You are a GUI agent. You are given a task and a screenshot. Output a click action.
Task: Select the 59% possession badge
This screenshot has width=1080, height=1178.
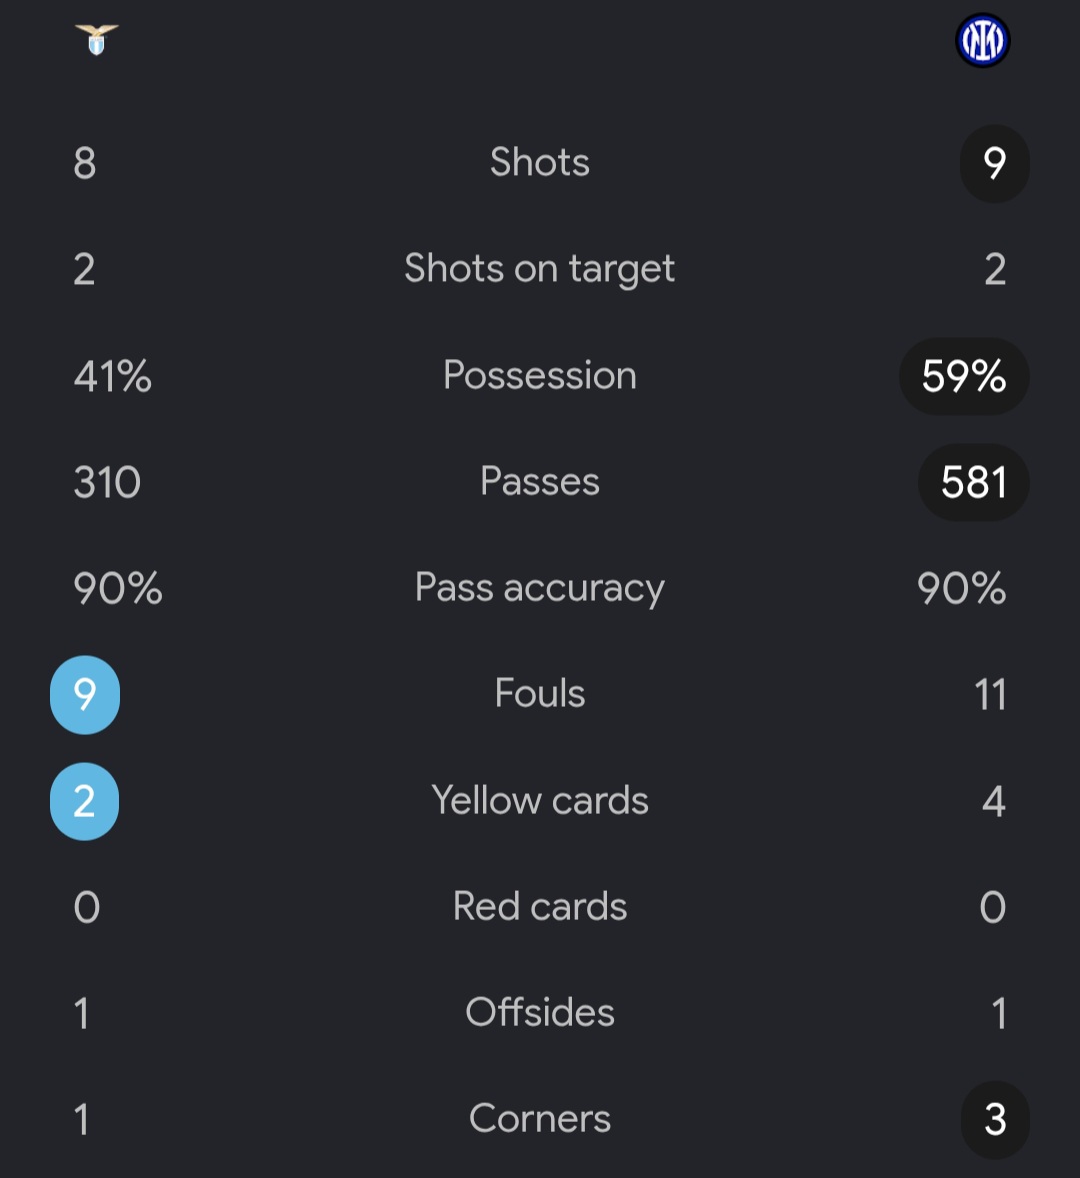coord(964,376)
